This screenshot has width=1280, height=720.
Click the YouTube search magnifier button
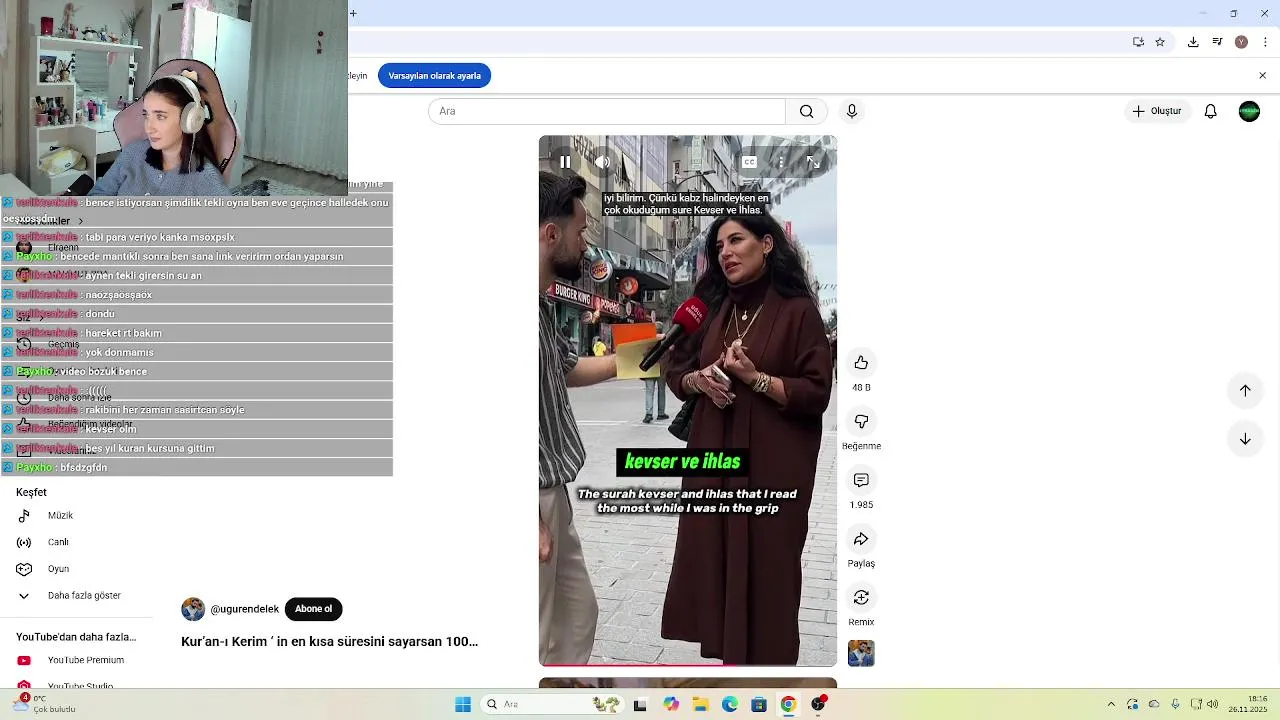point(806,111)
